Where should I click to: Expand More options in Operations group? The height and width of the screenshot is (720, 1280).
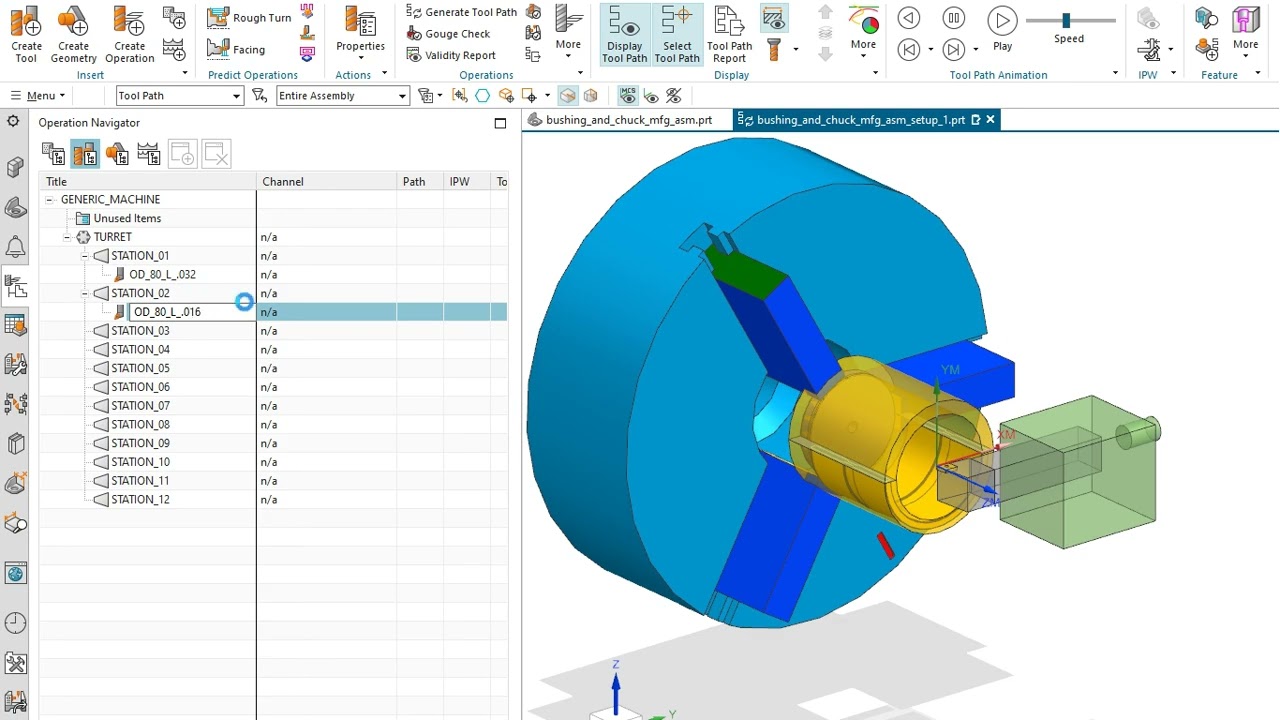pyautogui.click(x=568, y=33)
